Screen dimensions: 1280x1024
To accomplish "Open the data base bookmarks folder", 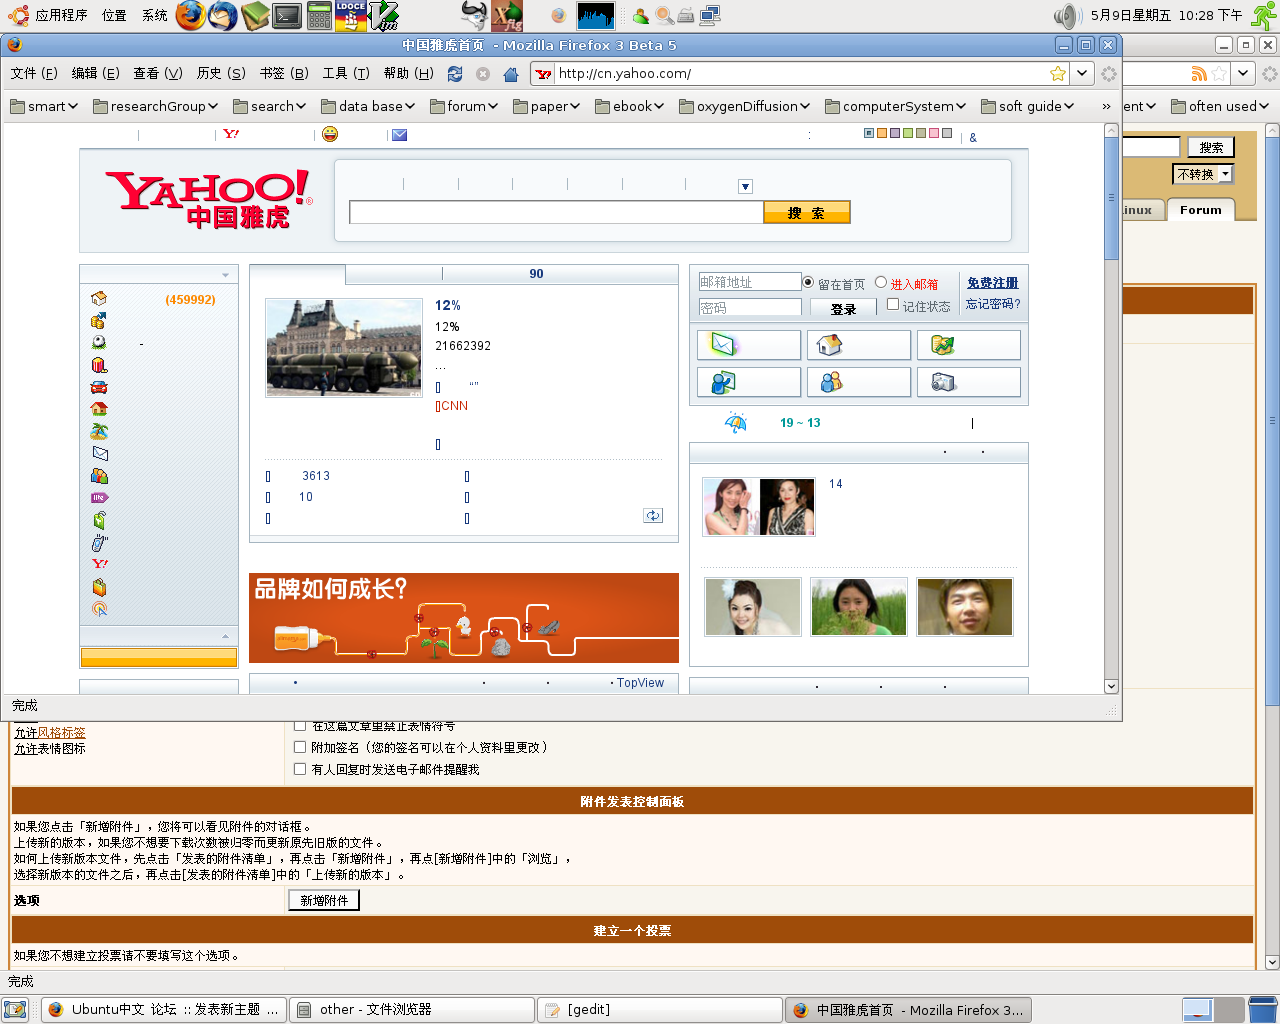I will [x=368, y=106].
